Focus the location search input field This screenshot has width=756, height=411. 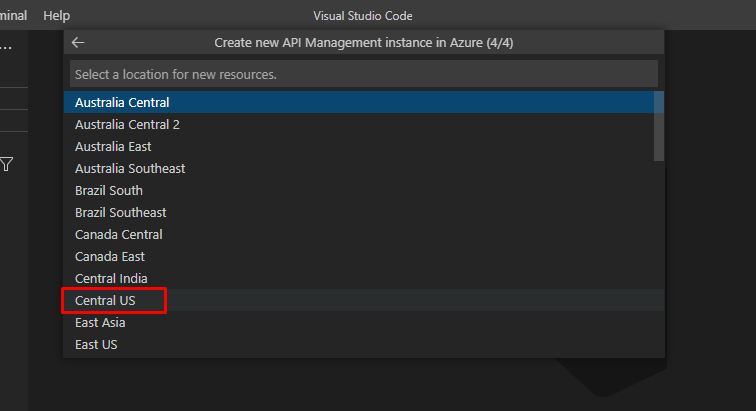[363, 74]
